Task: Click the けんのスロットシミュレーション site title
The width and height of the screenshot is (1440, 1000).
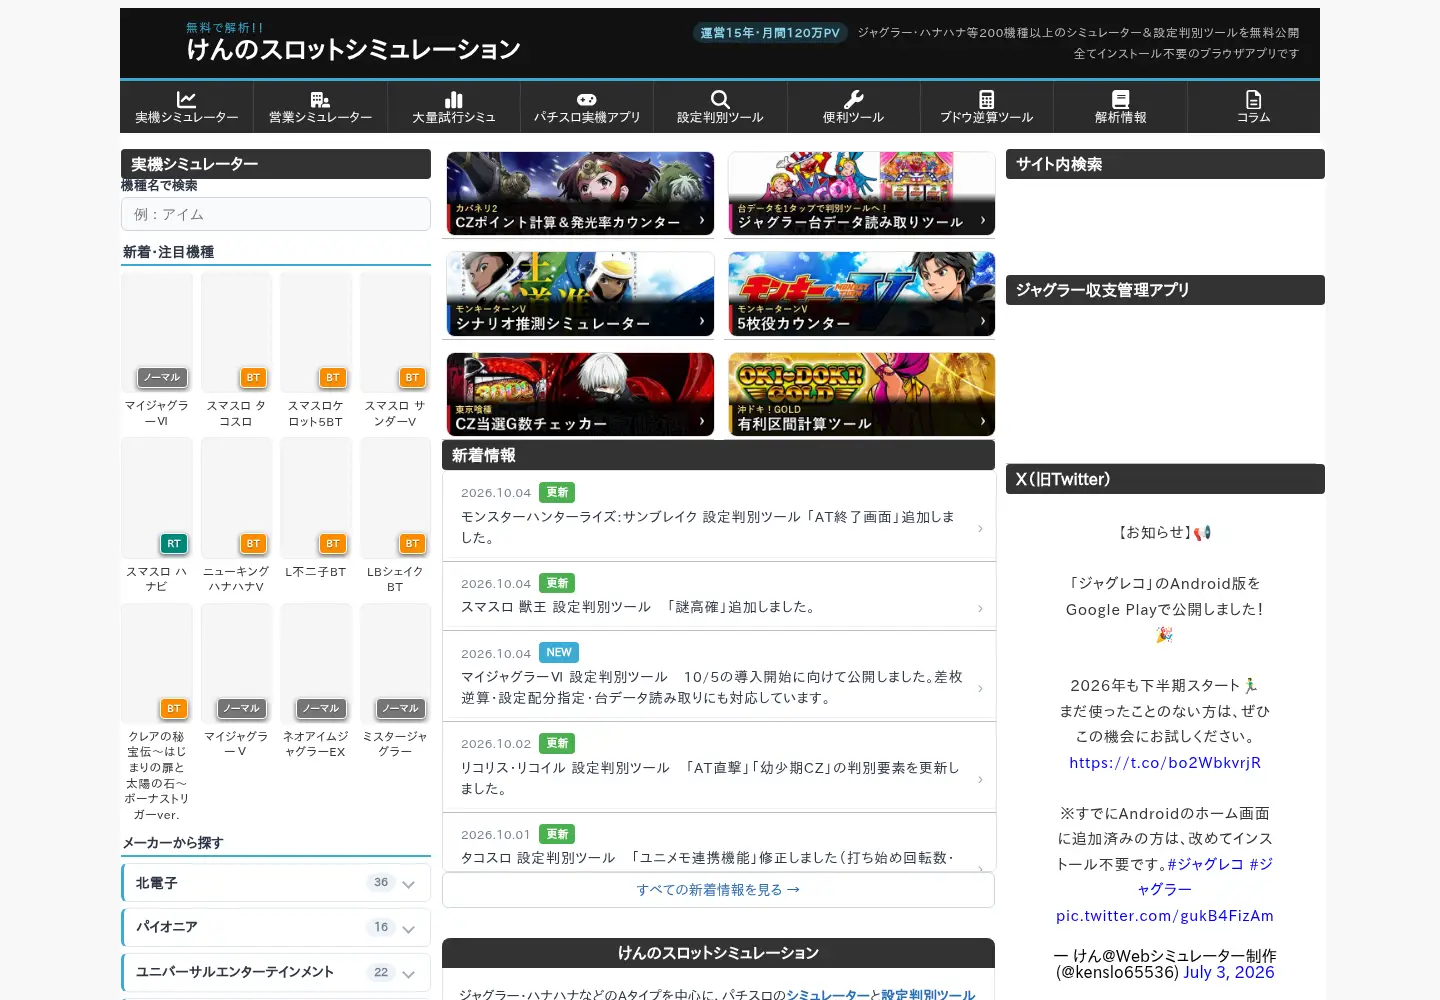Action: point(353,49)
